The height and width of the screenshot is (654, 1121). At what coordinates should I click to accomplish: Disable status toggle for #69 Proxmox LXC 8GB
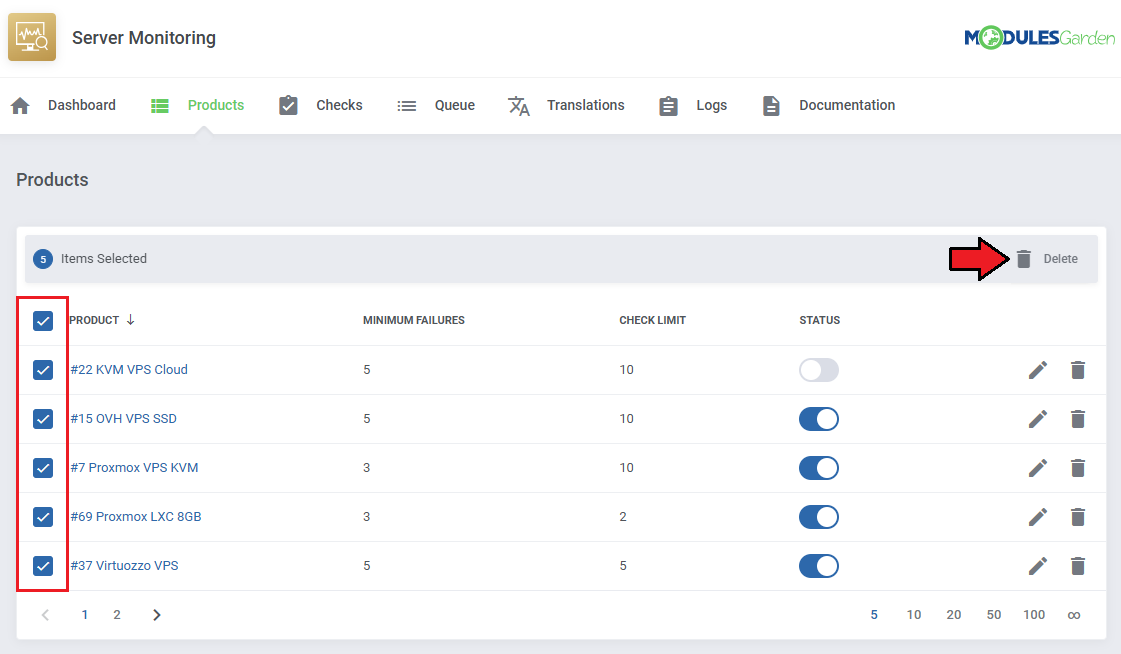819,517
